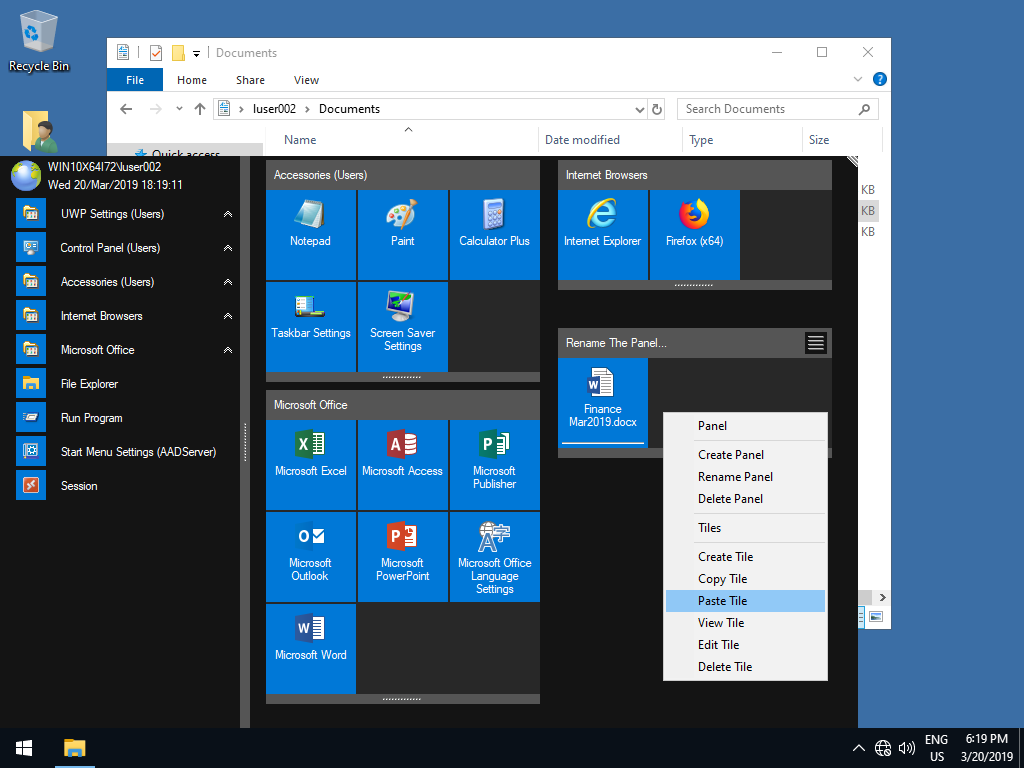
Task: Open the Share ribbon tab
Action: click(x=250, y=80)
